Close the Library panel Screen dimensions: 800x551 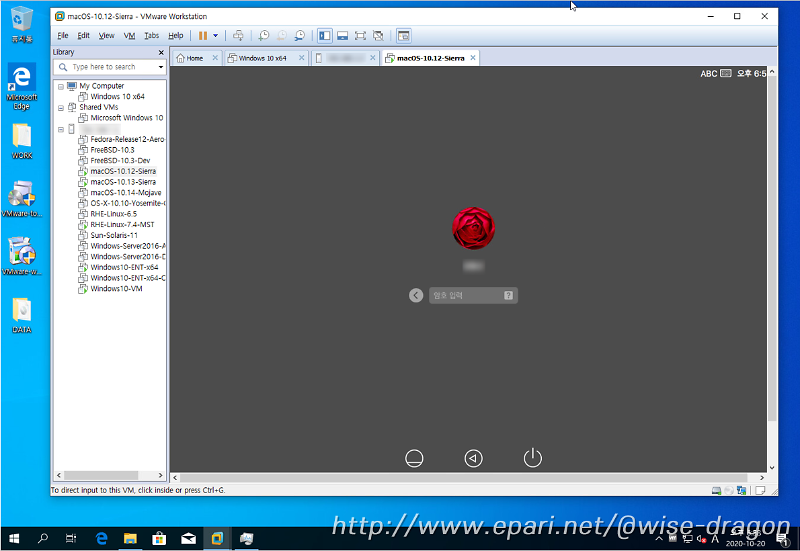click(x=161, y=53)
